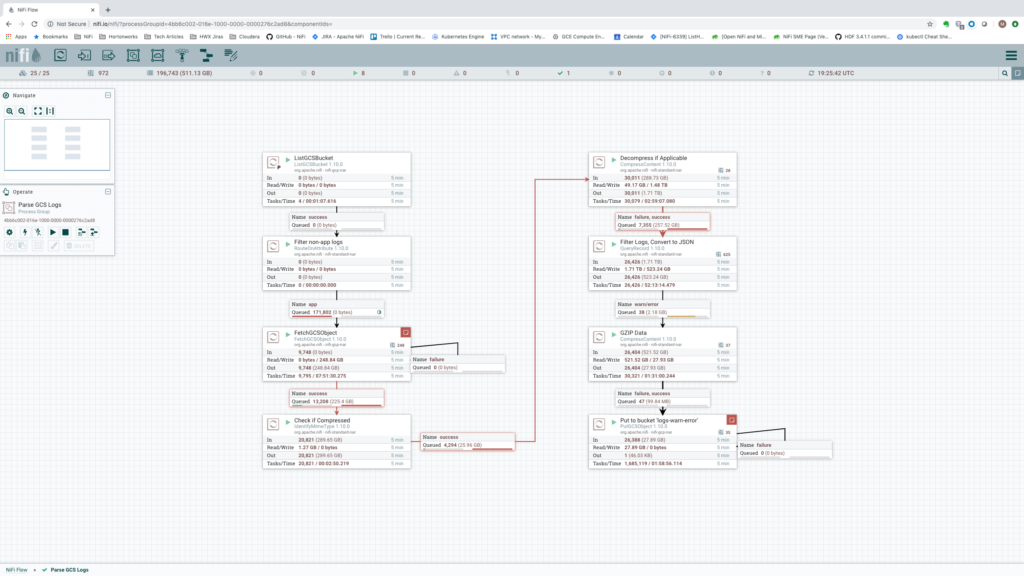The width and height of the screenshot is (1024, 576).
Task: Click the Enable lightning bolt icon
Action: pos(24,232)
